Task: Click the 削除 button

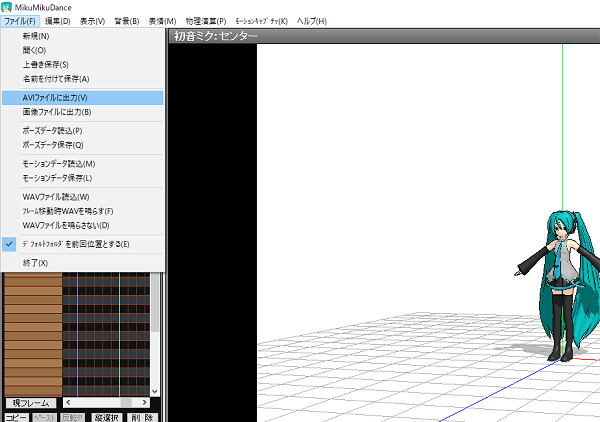Action: tap(142, 417)
